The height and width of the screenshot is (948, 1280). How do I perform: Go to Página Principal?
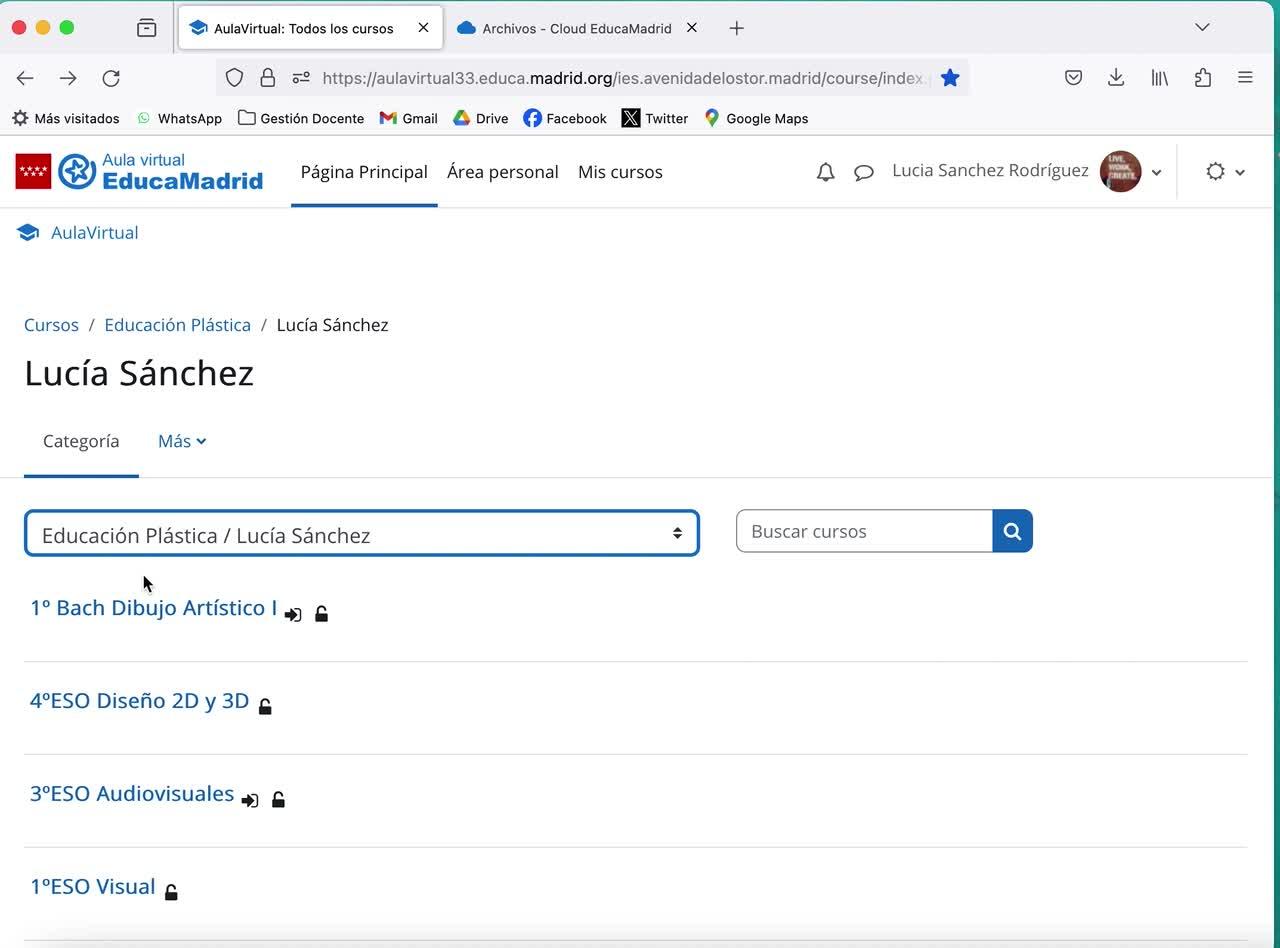click(x=364, y=172)
